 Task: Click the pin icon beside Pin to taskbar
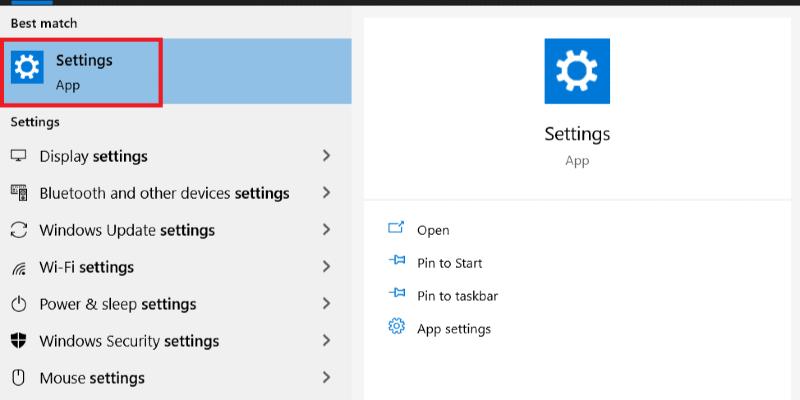click(396, 293)
